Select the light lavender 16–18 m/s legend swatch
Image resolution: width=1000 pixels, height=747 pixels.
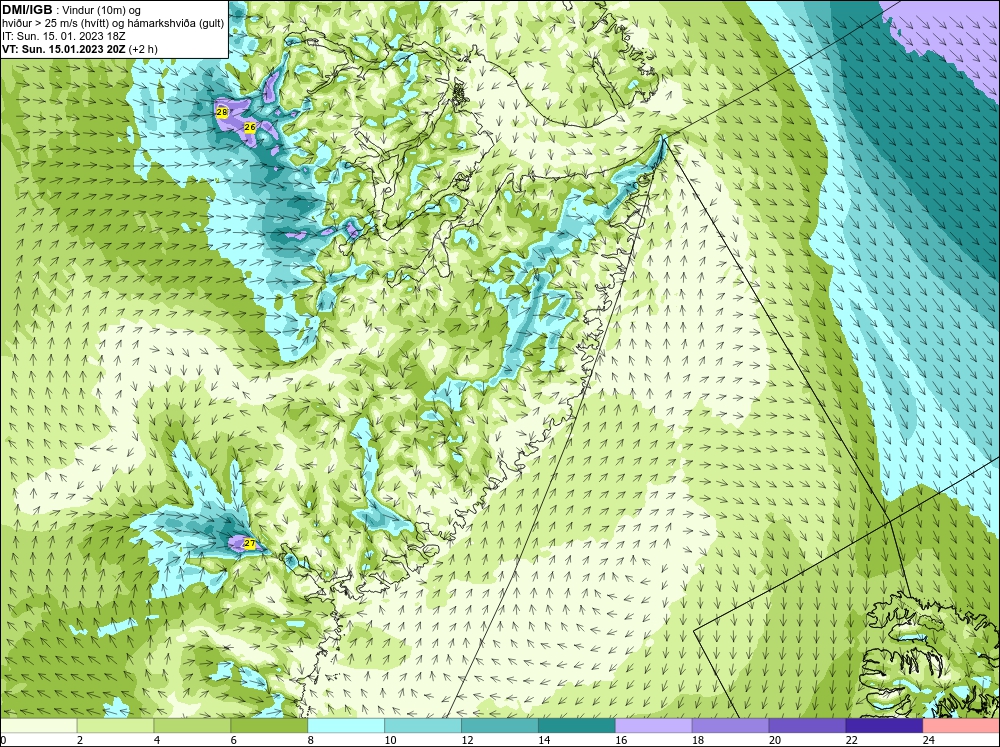(654, 726)
